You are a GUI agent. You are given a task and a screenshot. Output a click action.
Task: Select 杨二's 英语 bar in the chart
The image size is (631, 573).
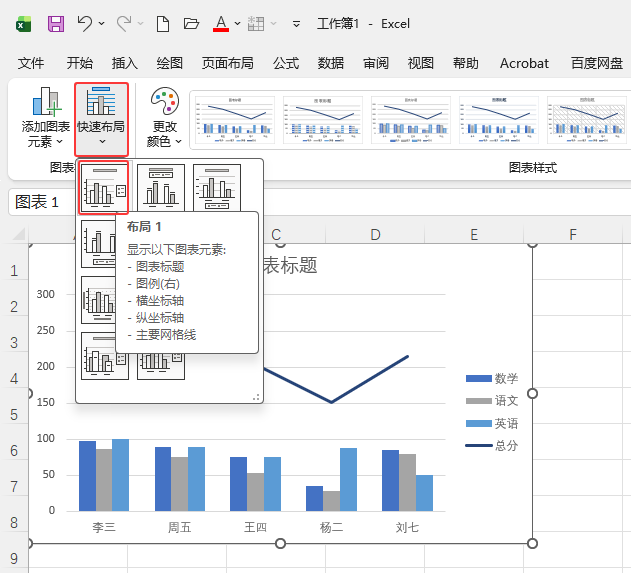348,480
